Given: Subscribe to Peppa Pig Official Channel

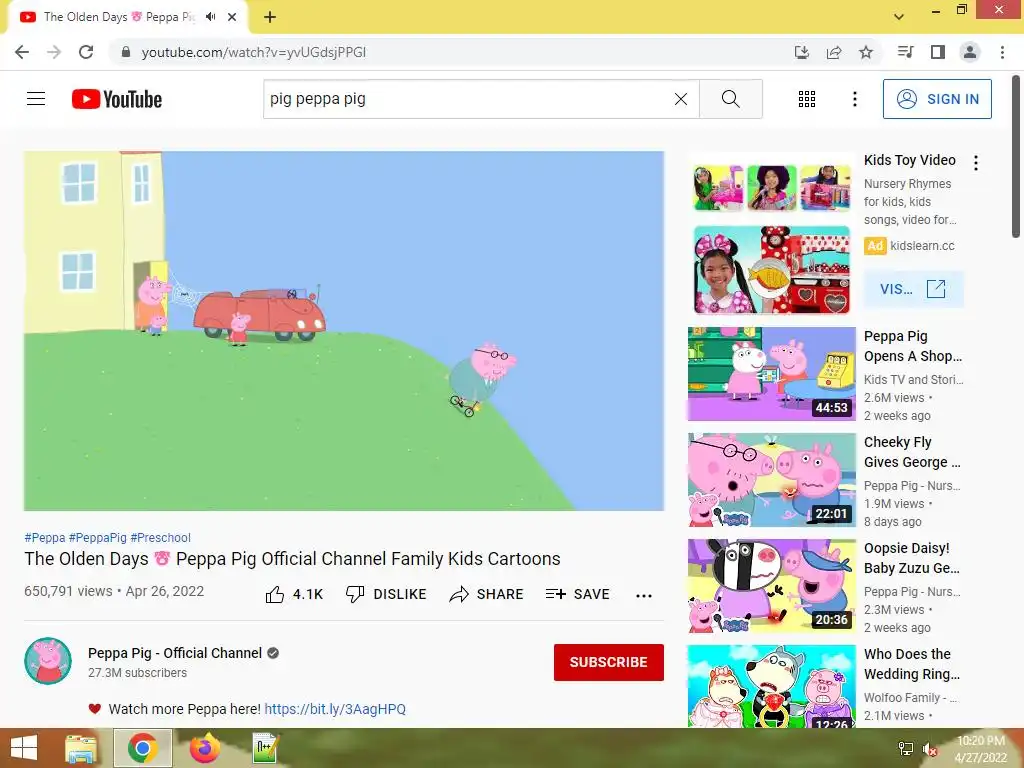Looking at the screenshot, I should [x=609, y=662].
